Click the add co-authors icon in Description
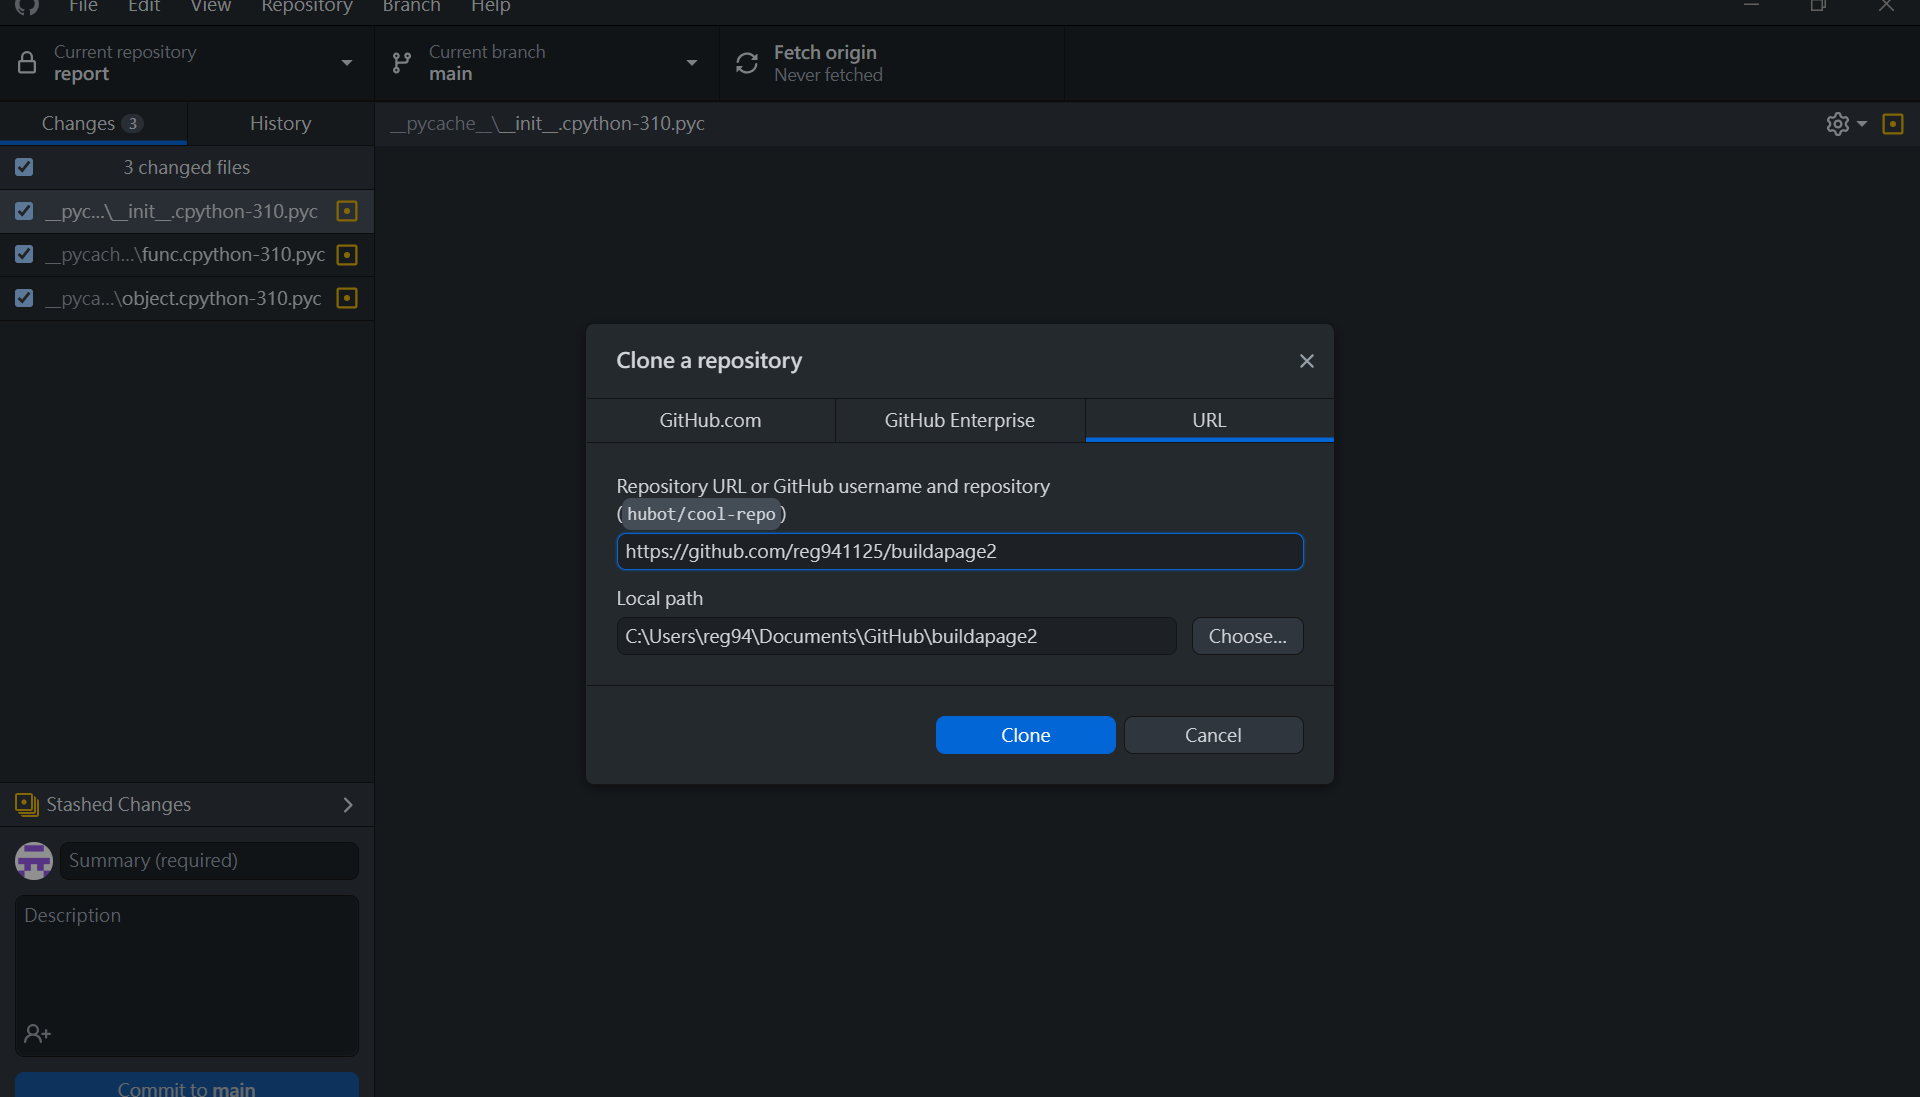 pyautogui.click(x=37, y=1033)
